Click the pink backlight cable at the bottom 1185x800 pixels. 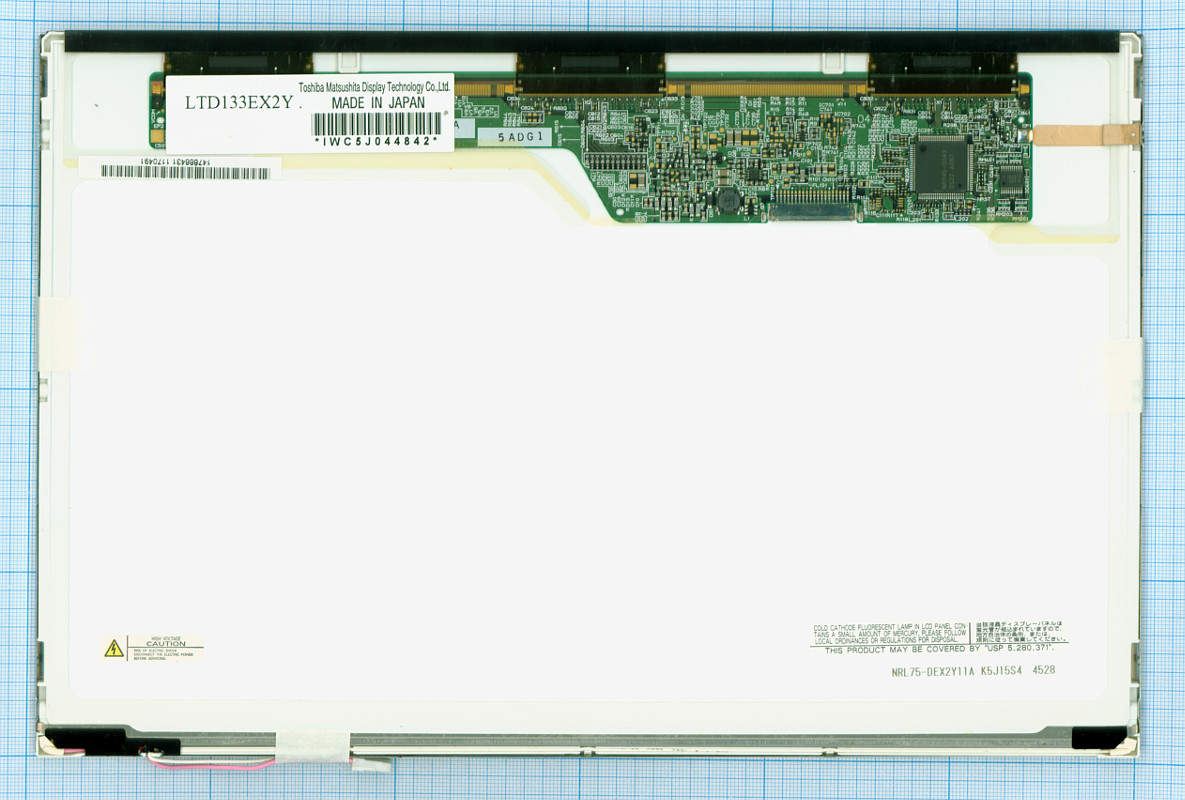[x=212, y=764]
